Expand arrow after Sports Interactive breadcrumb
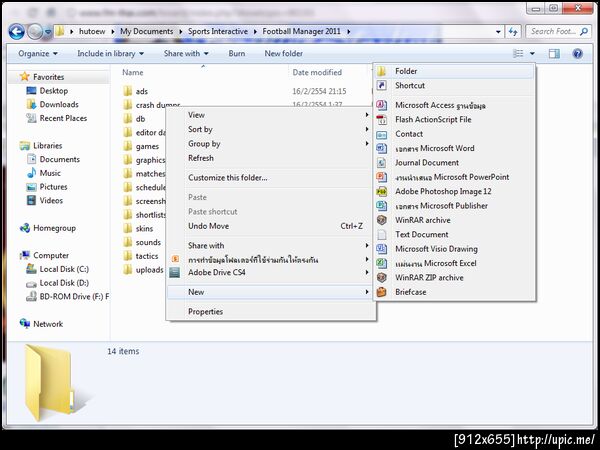Image resolution: width=600 pixels, height=450 pixels. point(255,31)
